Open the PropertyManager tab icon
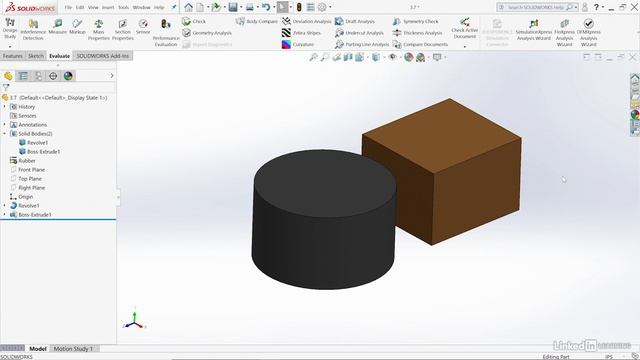 coord(23,76)
